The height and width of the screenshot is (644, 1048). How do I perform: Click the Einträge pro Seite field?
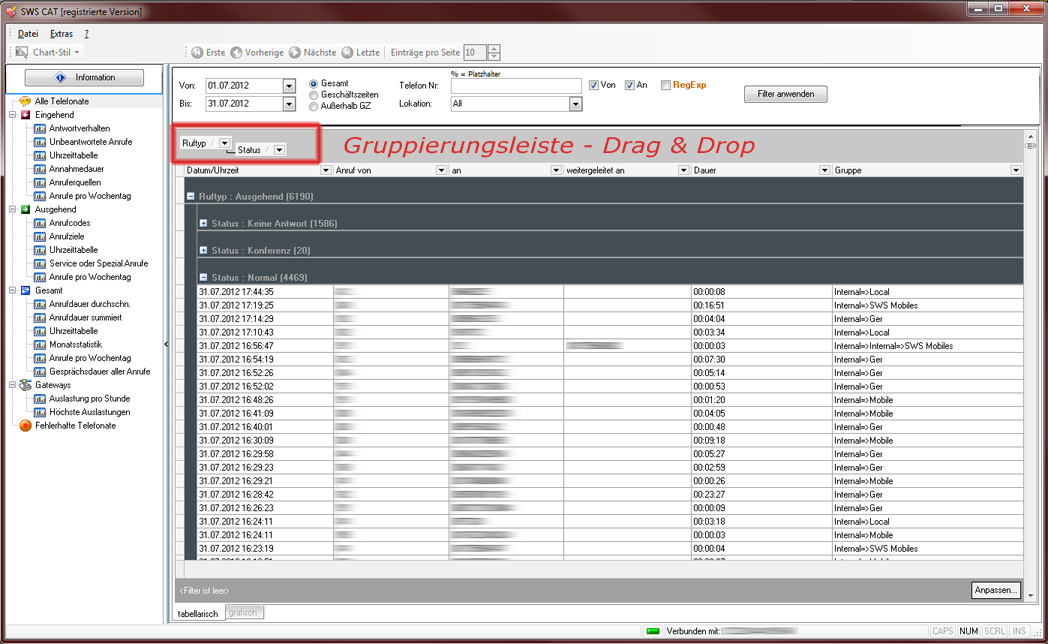[475, 52]
